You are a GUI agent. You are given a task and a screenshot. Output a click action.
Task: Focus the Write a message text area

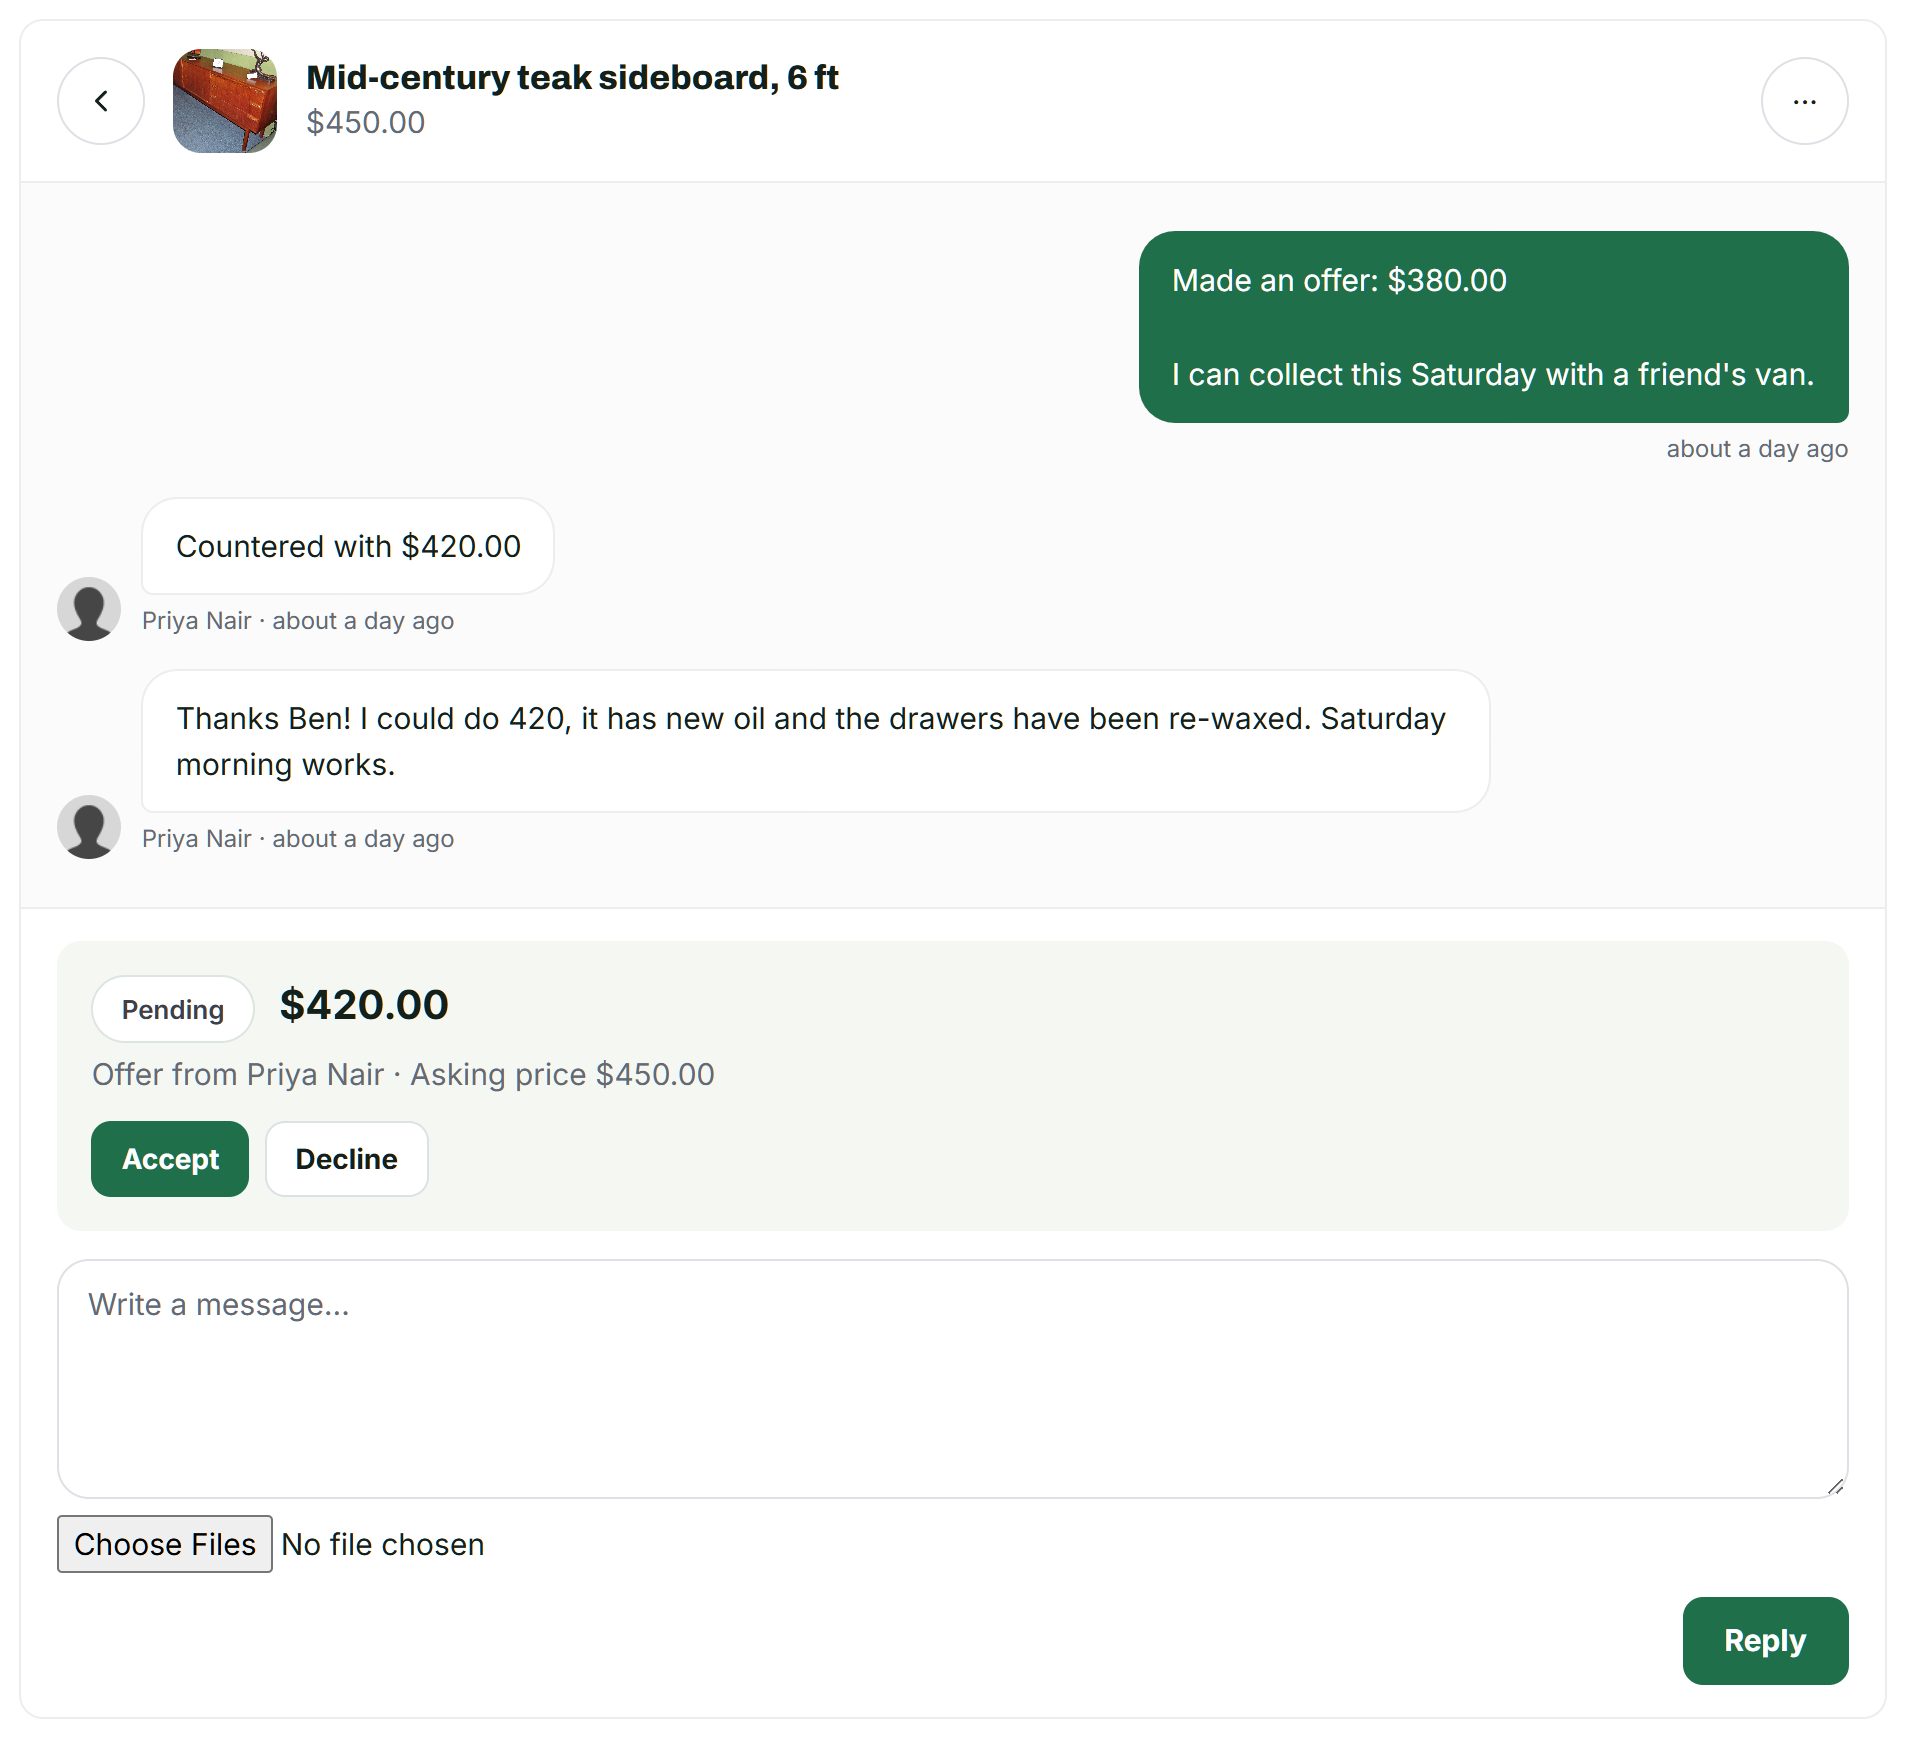[x=953, y=1379]
